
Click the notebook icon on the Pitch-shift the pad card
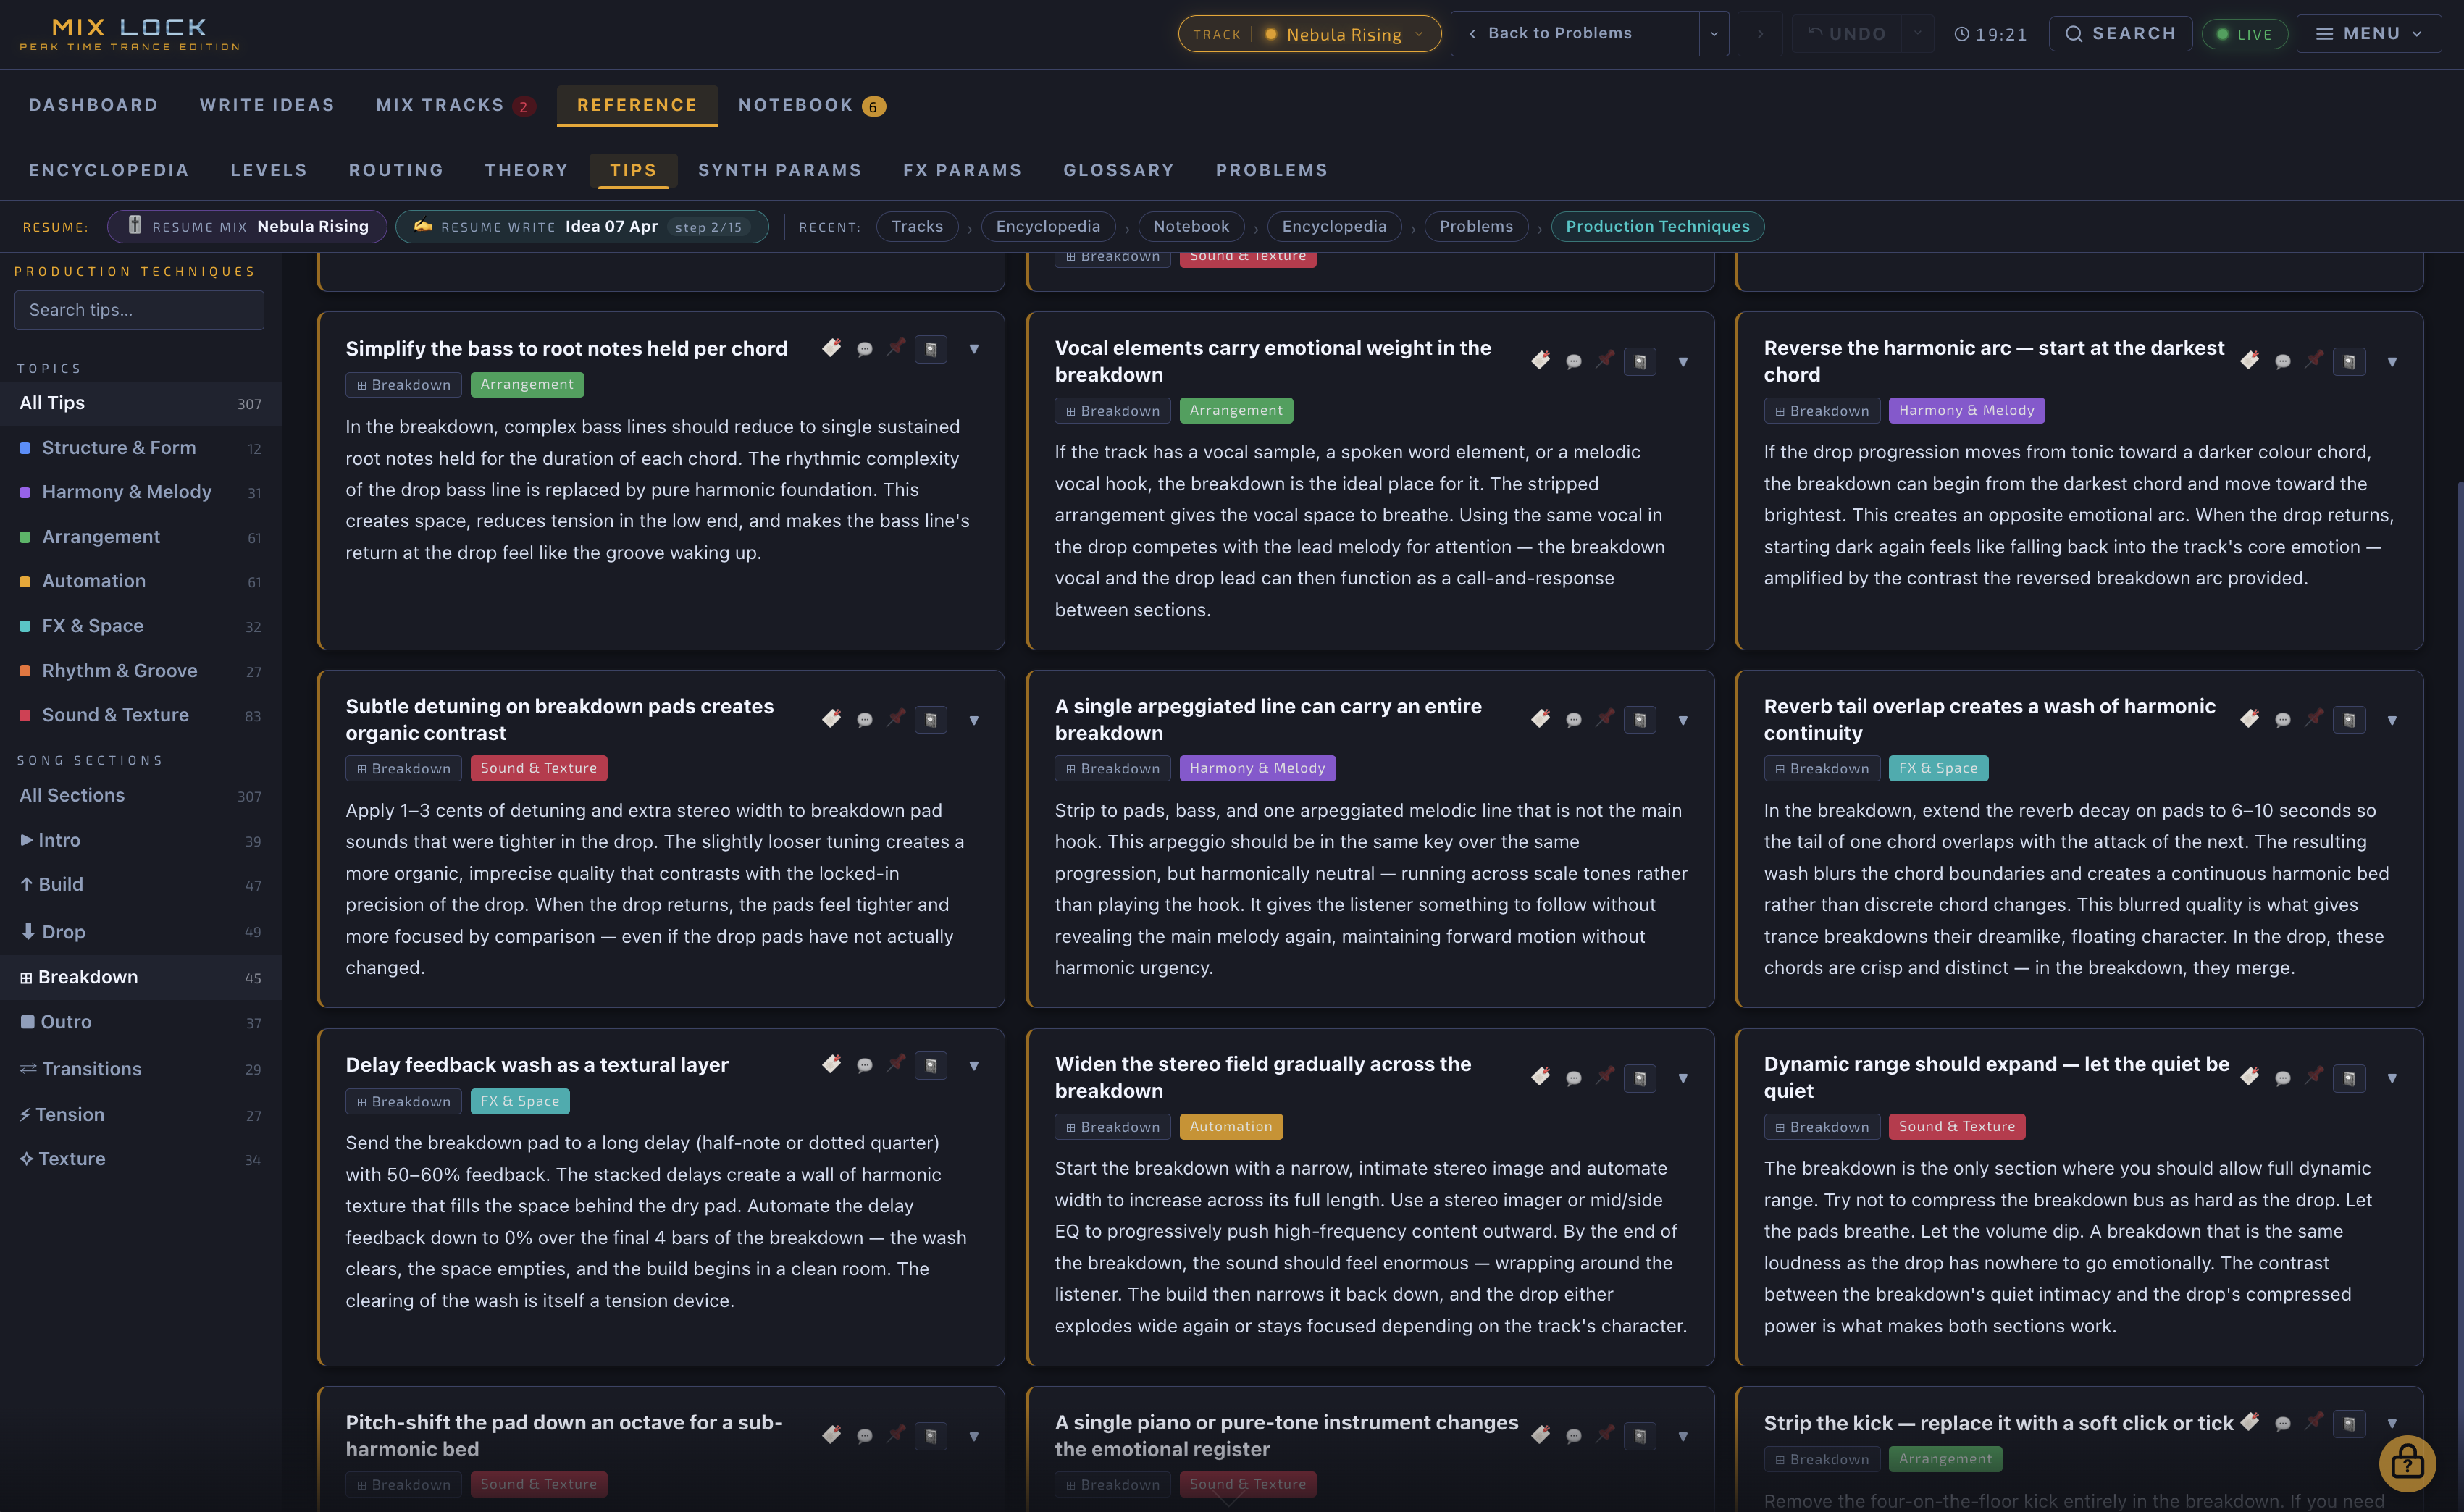[931, 1436]
